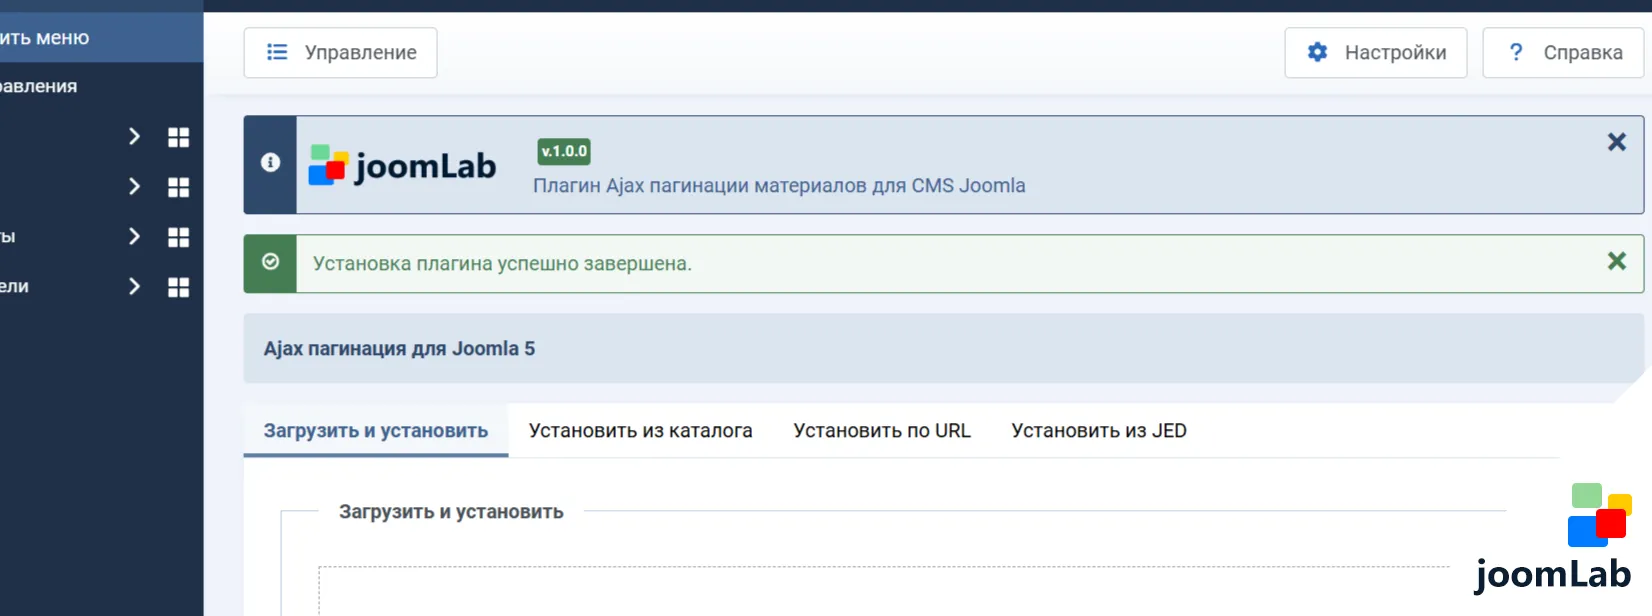Close the joomLab info alert

1616,142
